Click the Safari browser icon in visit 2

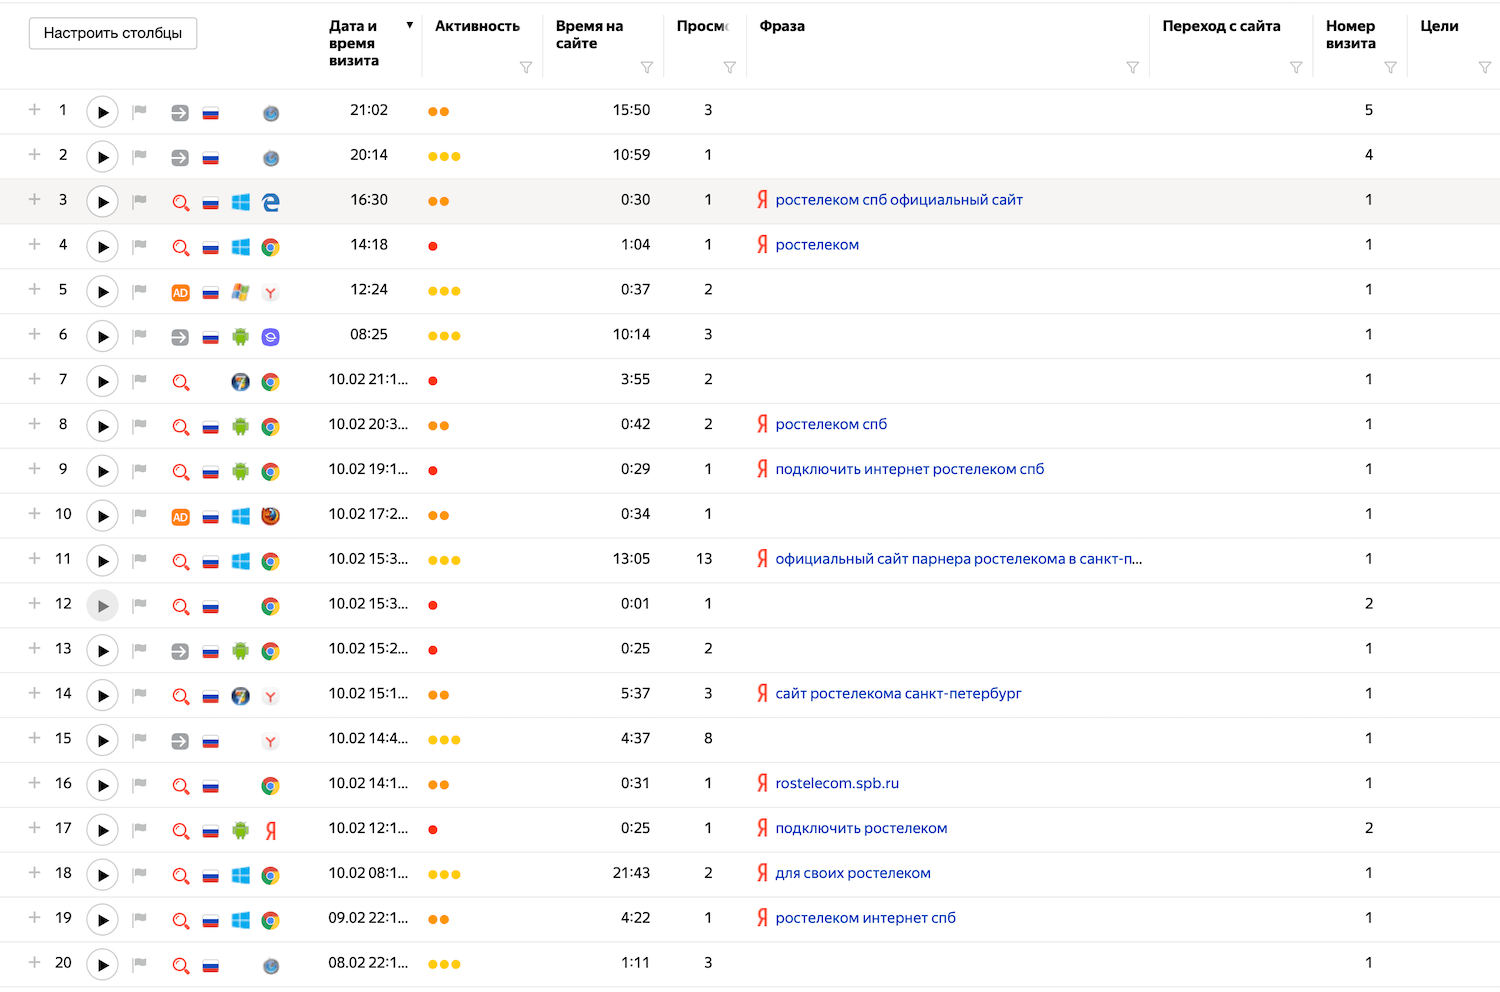pyautogui.click(x=270, y=158)
